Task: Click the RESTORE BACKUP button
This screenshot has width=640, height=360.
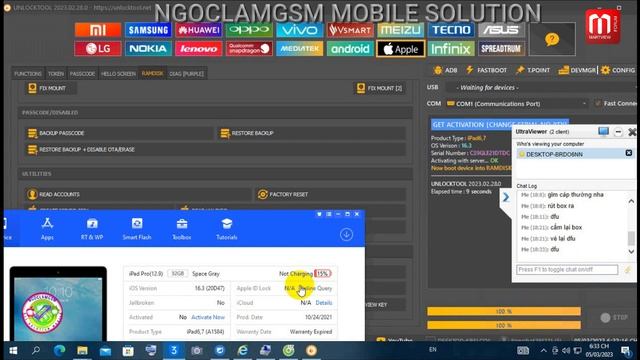Action: click(312, 133)
